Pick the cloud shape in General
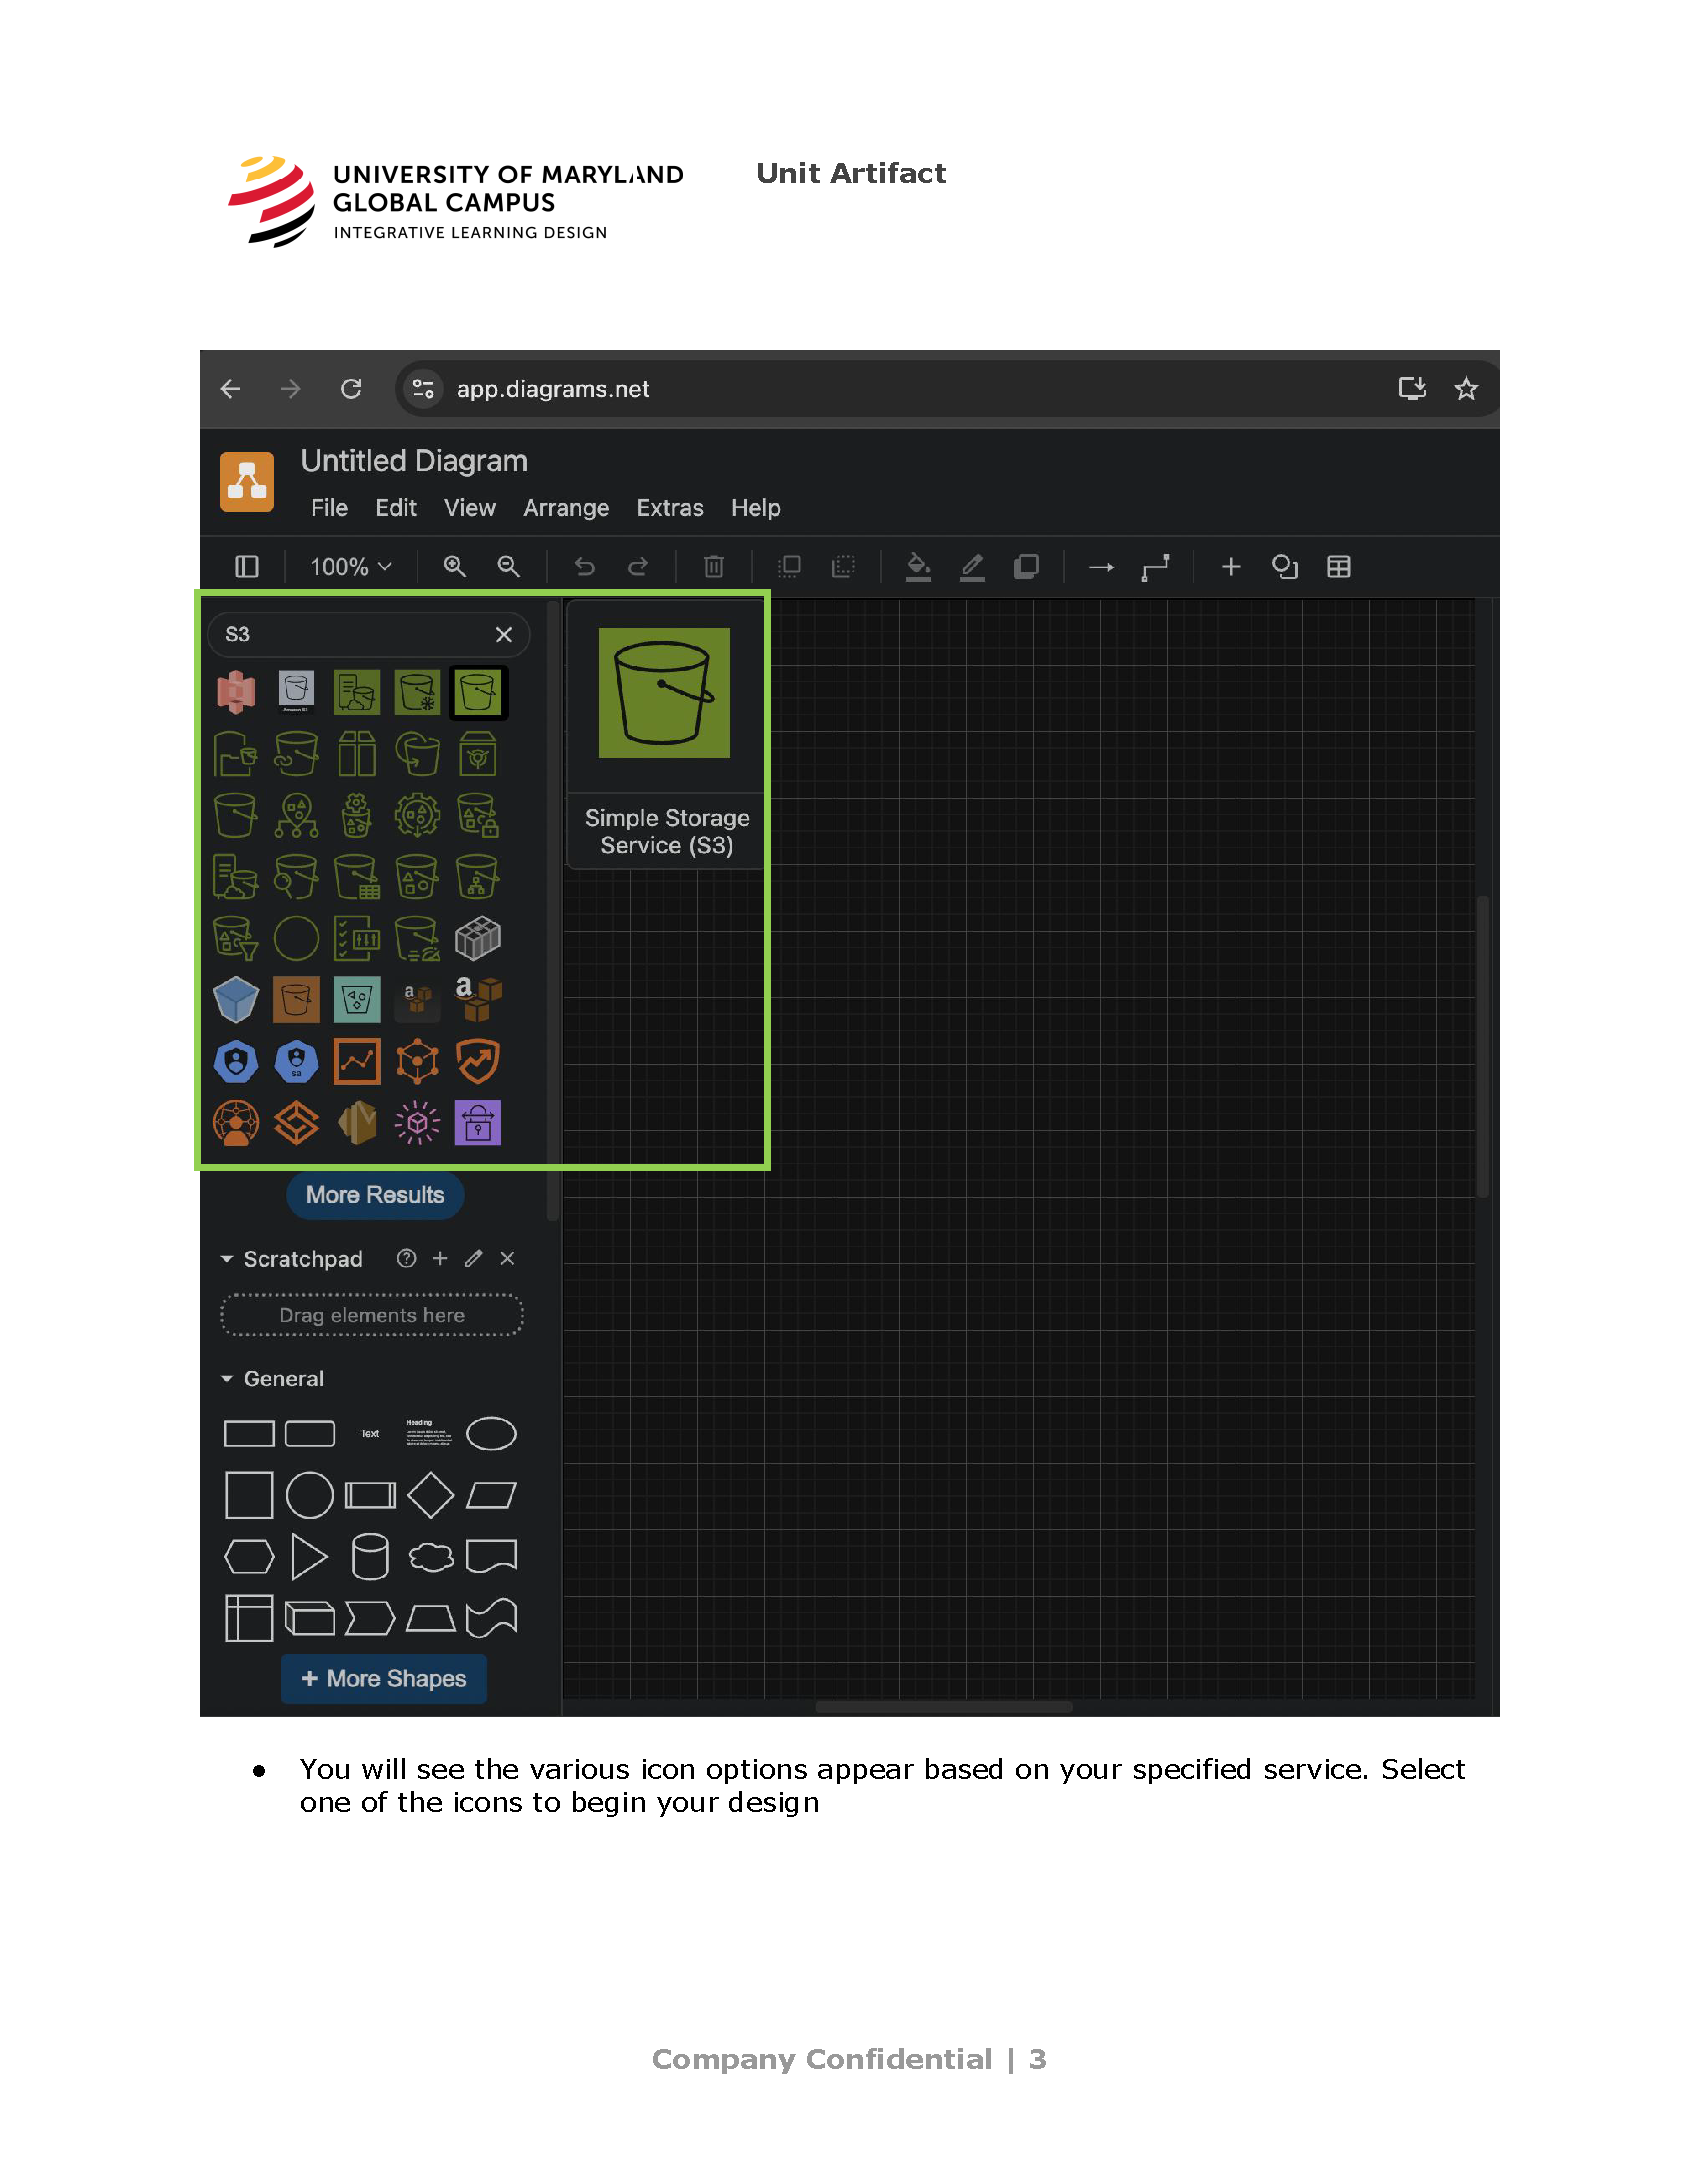1700x2178 pixels. (x=430, y=1557)
